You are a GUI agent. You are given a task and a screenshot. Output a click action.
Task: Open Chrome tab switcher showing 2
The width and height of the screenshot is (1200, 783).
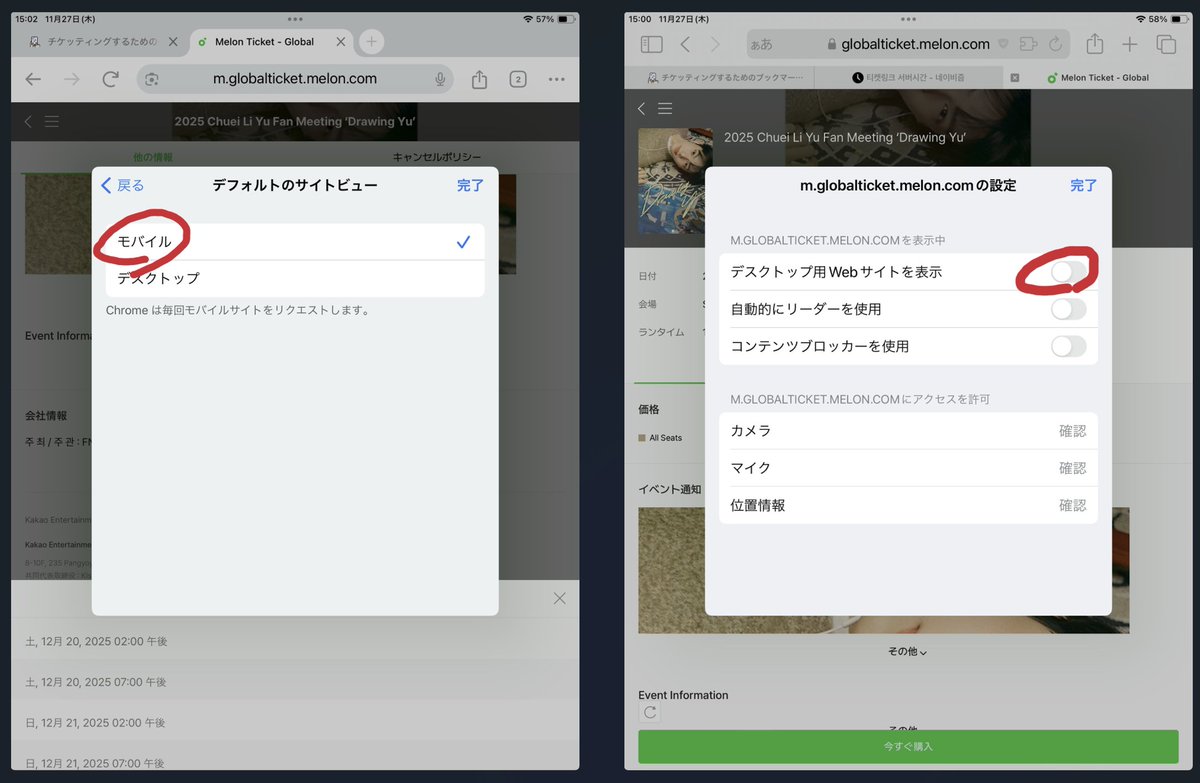pos(518,79)
